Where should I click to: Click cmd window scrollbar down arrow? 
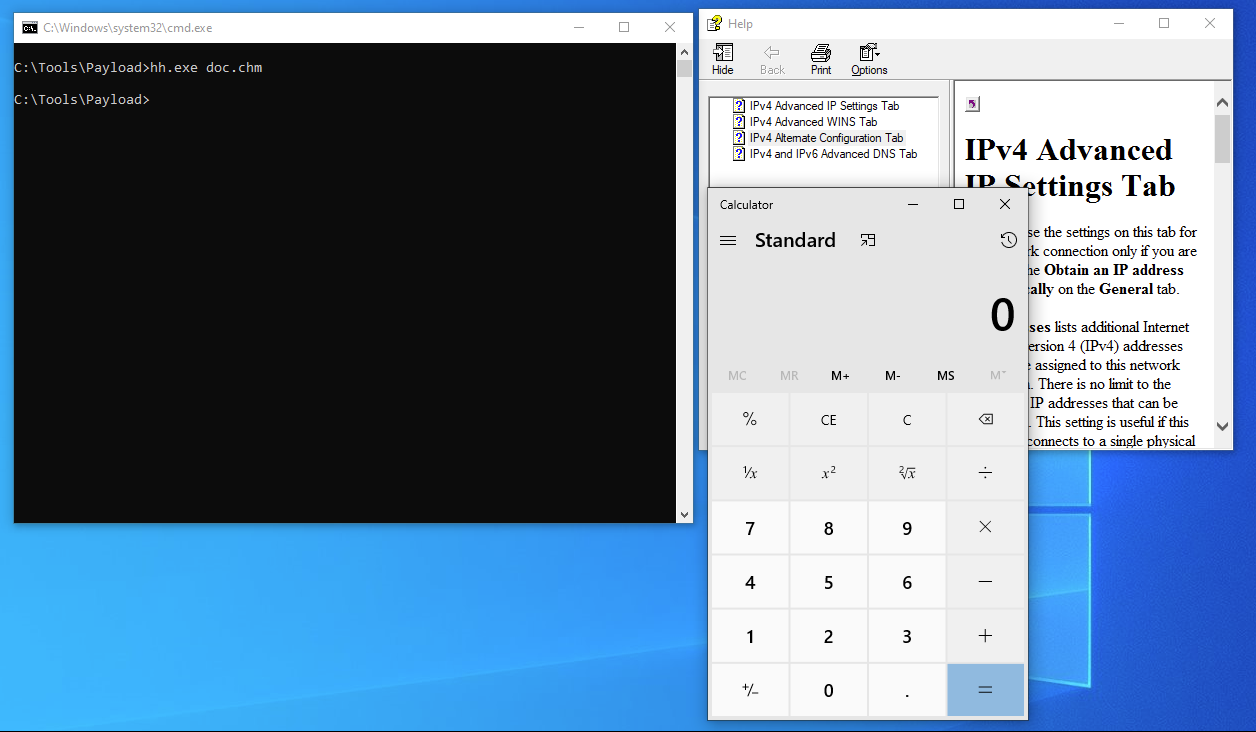684,514
